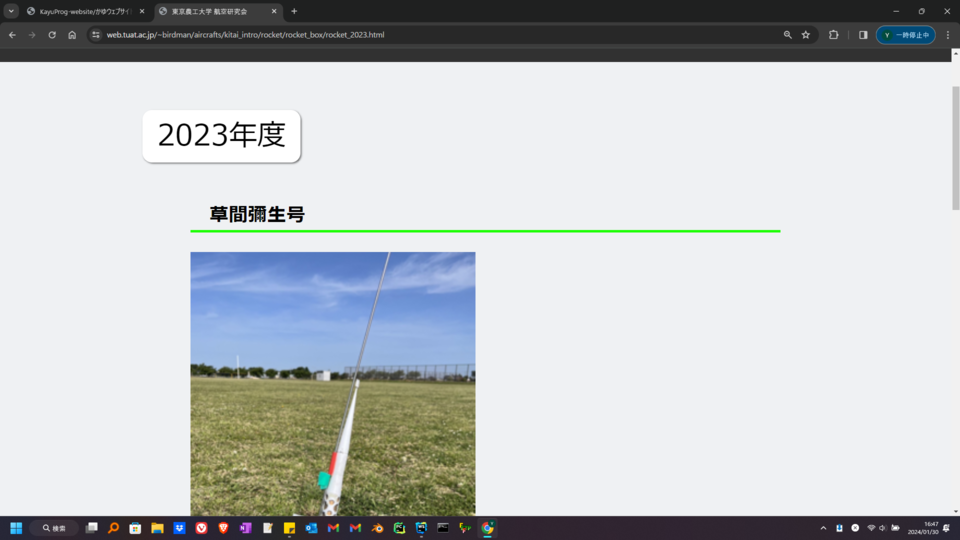
Task: Toggle Windows Task View
Action: click(x=91, y=528)
